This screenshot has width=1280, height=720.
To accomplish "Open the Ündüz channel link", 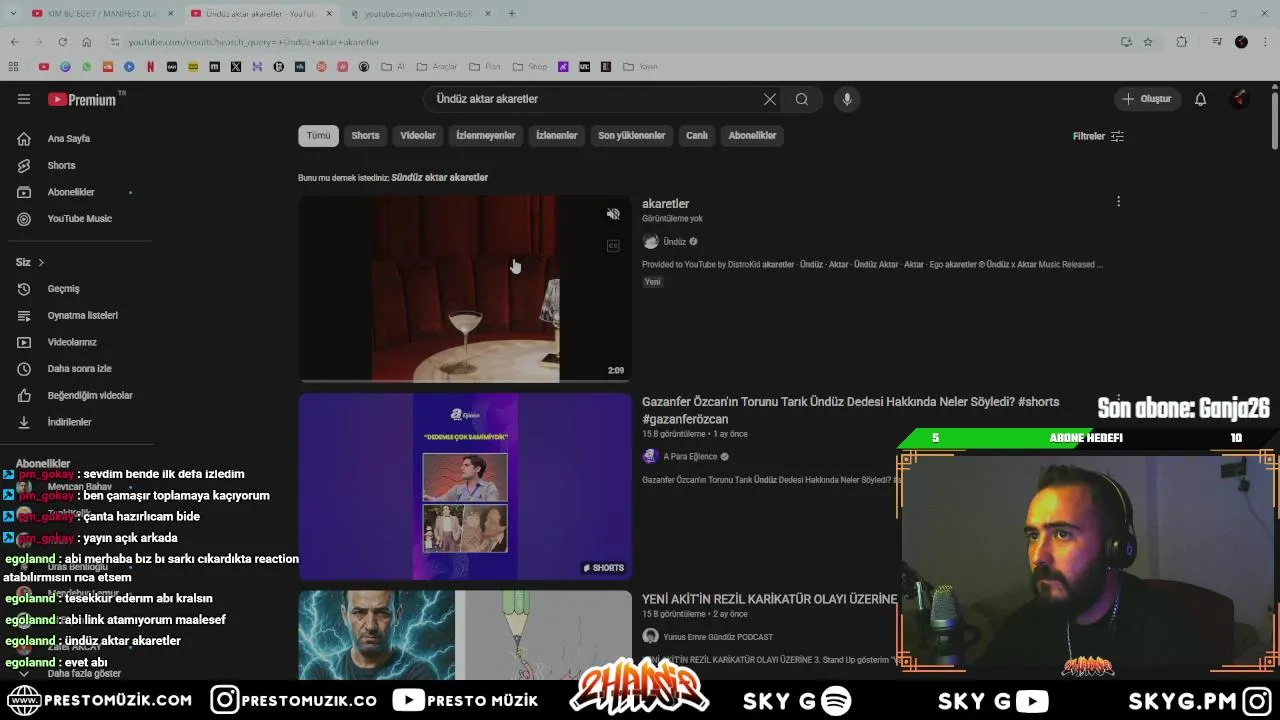I will (674, 242).
